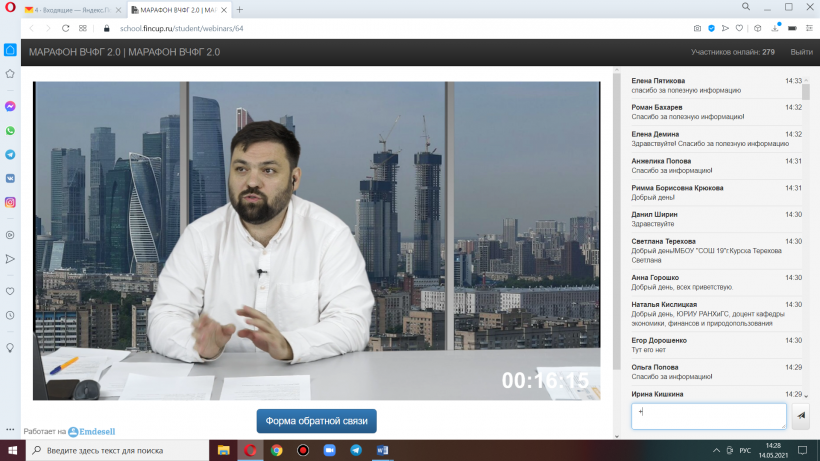Screen dimensions: 820x461
Task: Open the Opera sidebar home icon
Action: [x=10, y=50]
